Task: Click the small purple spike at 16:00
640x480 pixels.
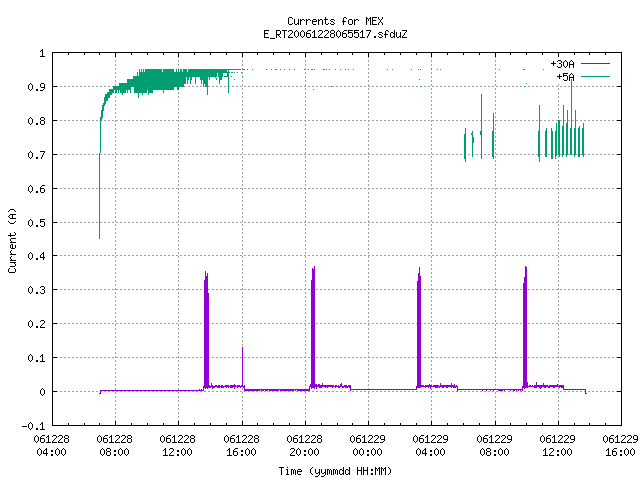Action: (x=243, y=367)
